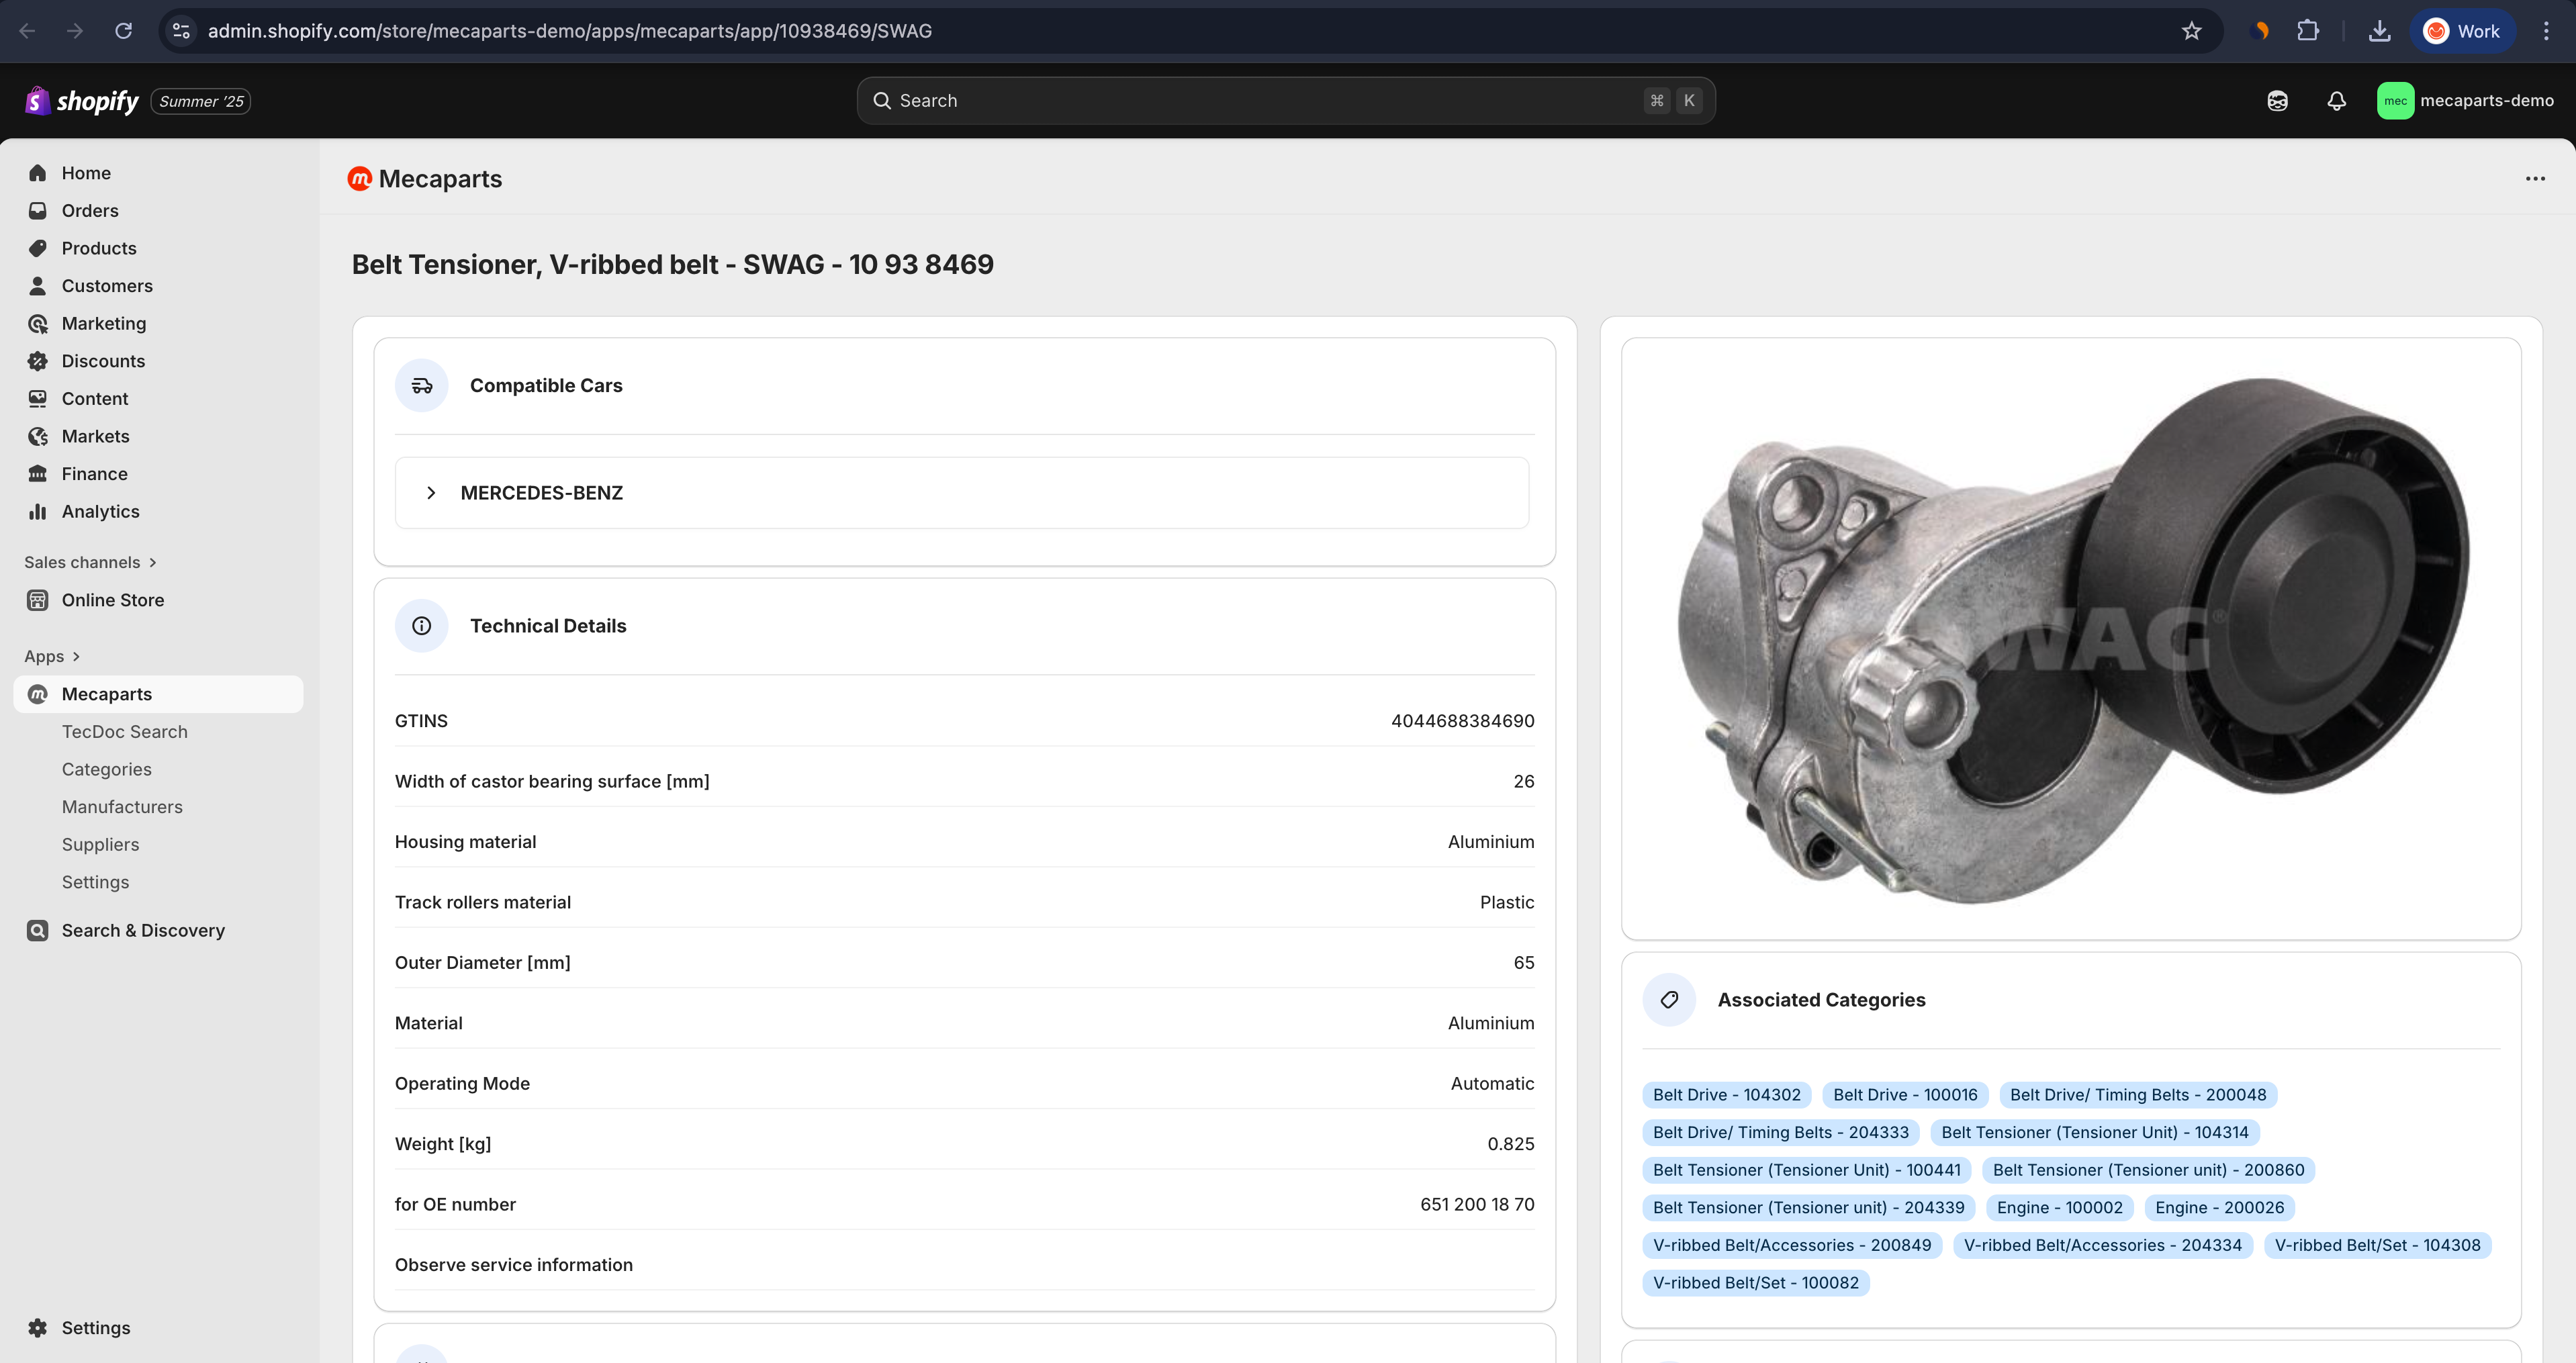Click the Belt Drive - 104302 category tag
2576x1363 pixels.
(1726, 1095)
